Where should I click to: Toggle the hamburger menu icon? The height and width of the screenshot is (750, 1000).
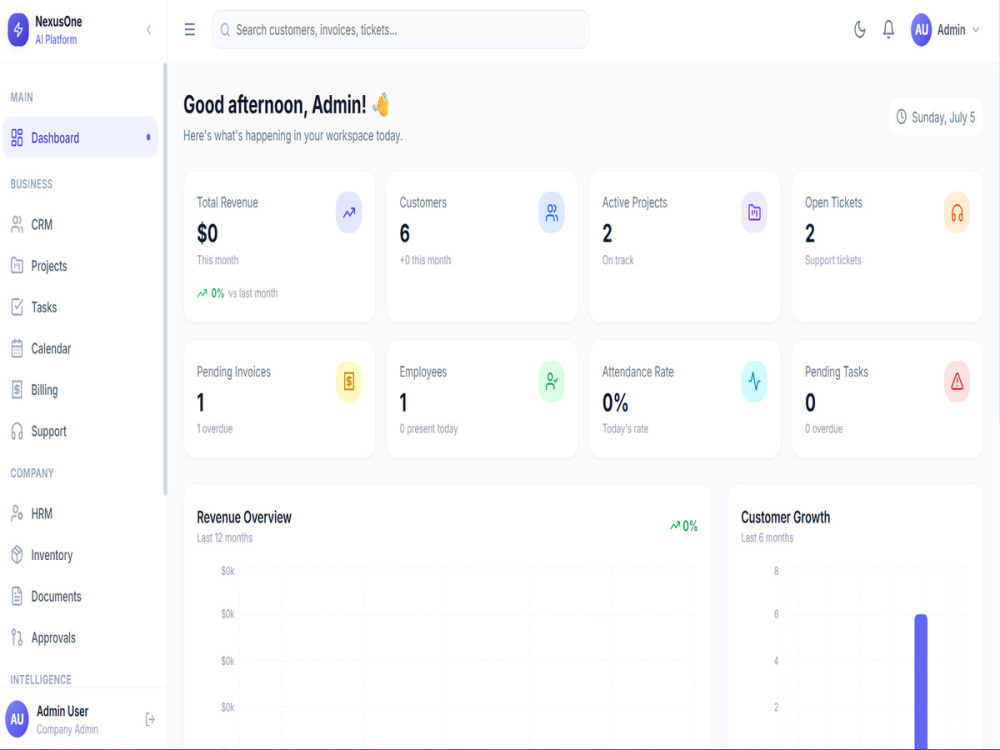(x=189, y=29)
